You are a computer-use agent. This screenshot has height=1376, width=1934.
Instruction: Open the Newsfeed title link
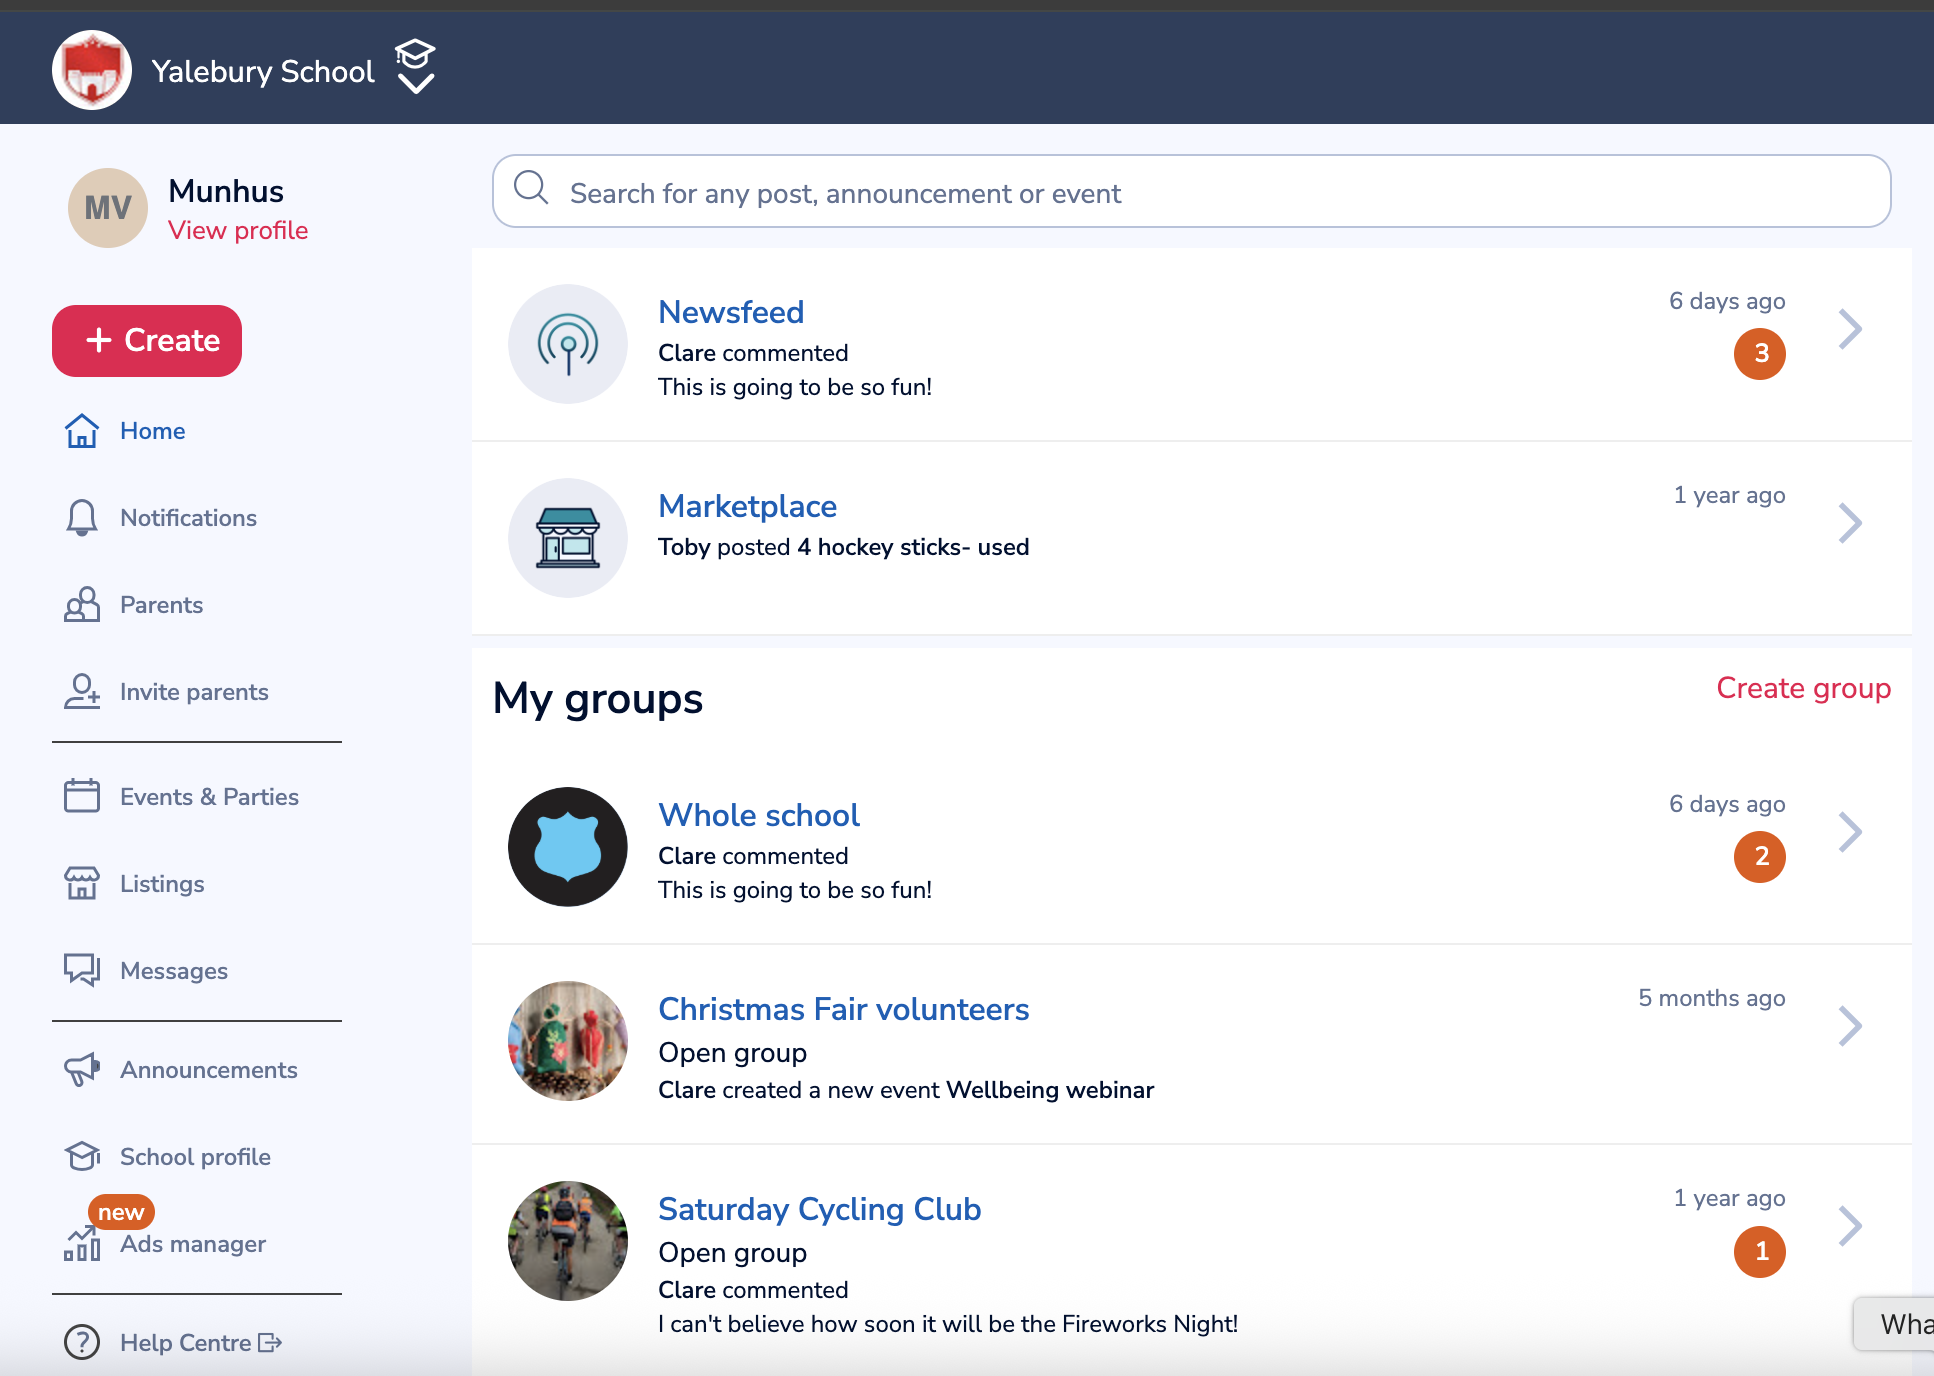point(731,312)
